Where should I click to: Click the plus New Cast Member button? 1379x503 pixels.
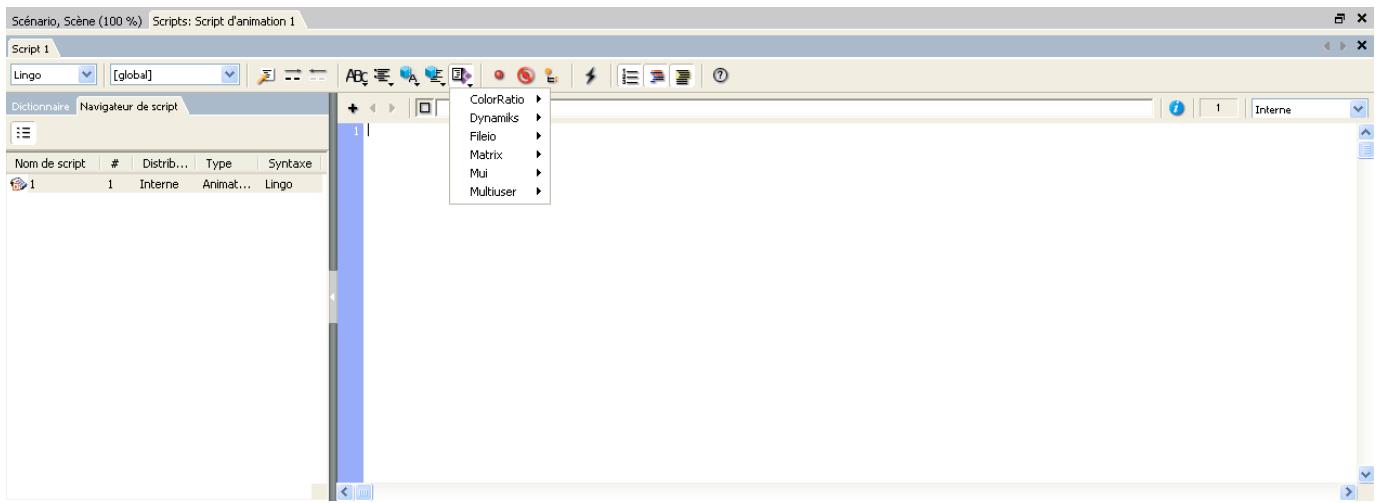(x=354, y=108)
